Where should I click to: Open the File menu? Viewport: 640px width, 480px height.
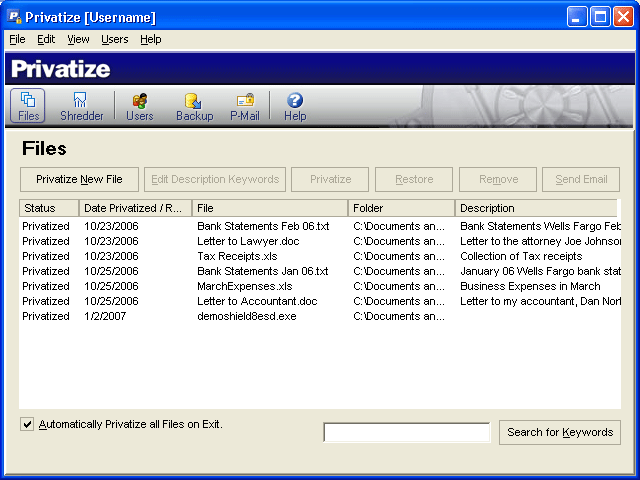(17, 39)
